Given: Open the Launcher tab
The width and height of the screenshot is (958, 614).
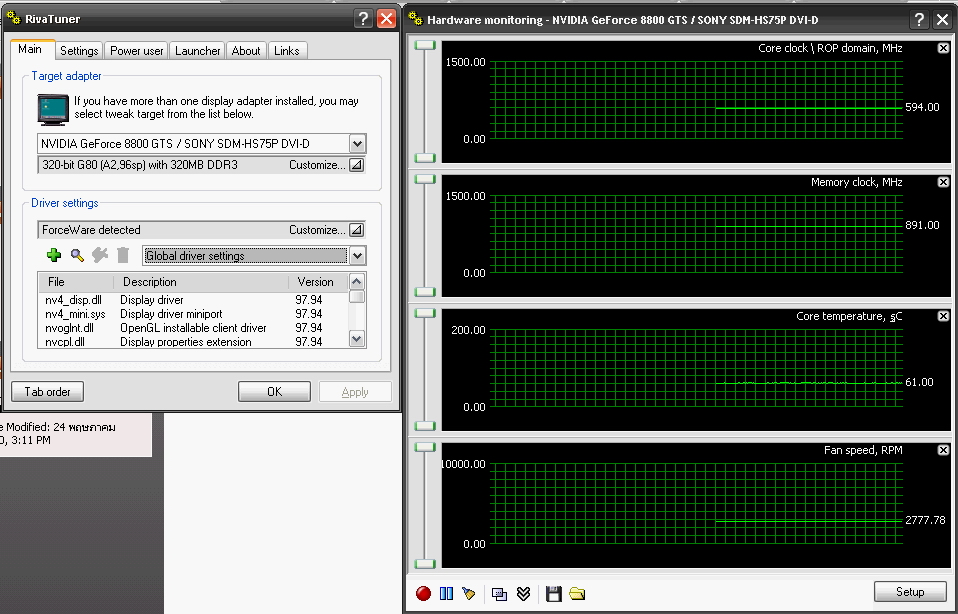Looking at the screenshot, I should click(197, 51).
